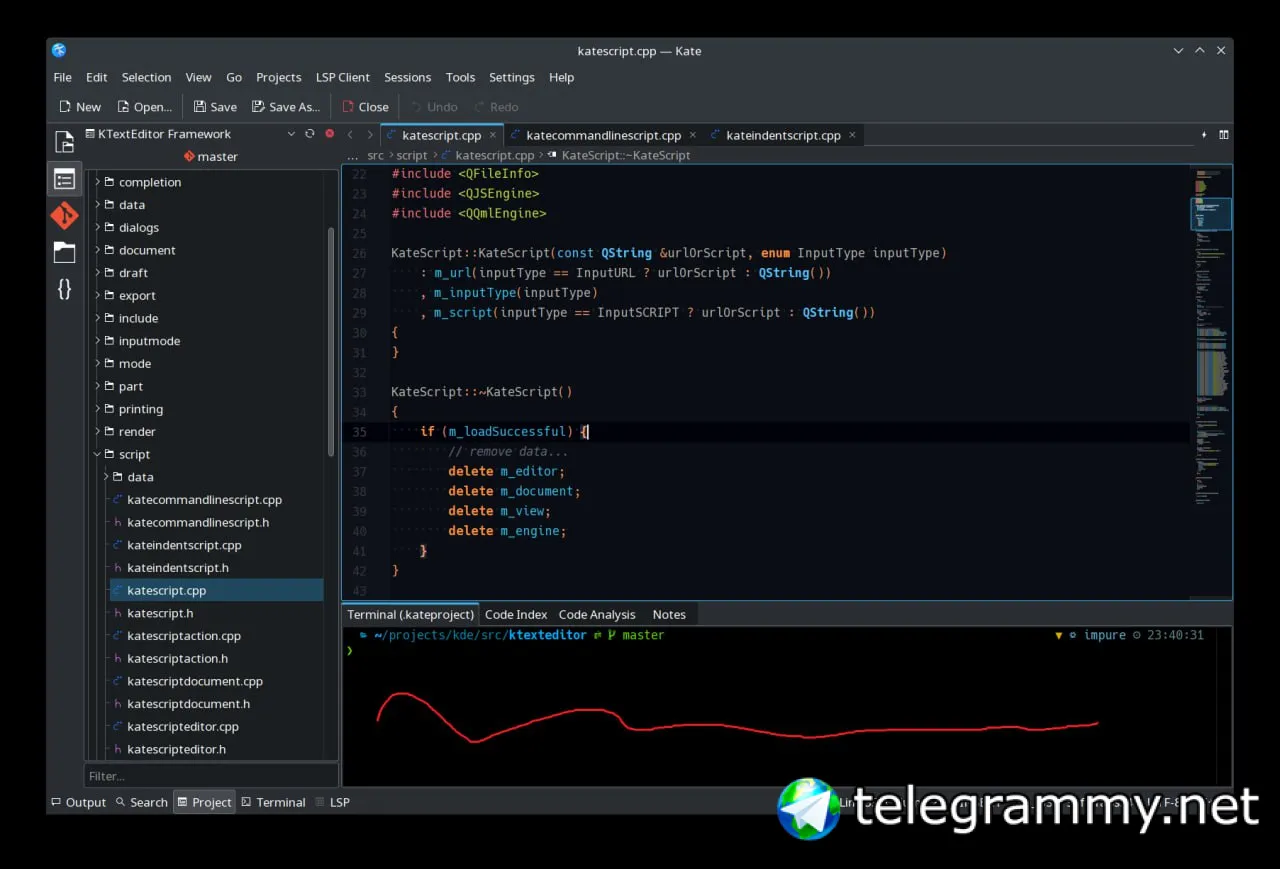Toggle the bottom Terminal tool view
This screenshot has width=1280, height=869.
273,802
